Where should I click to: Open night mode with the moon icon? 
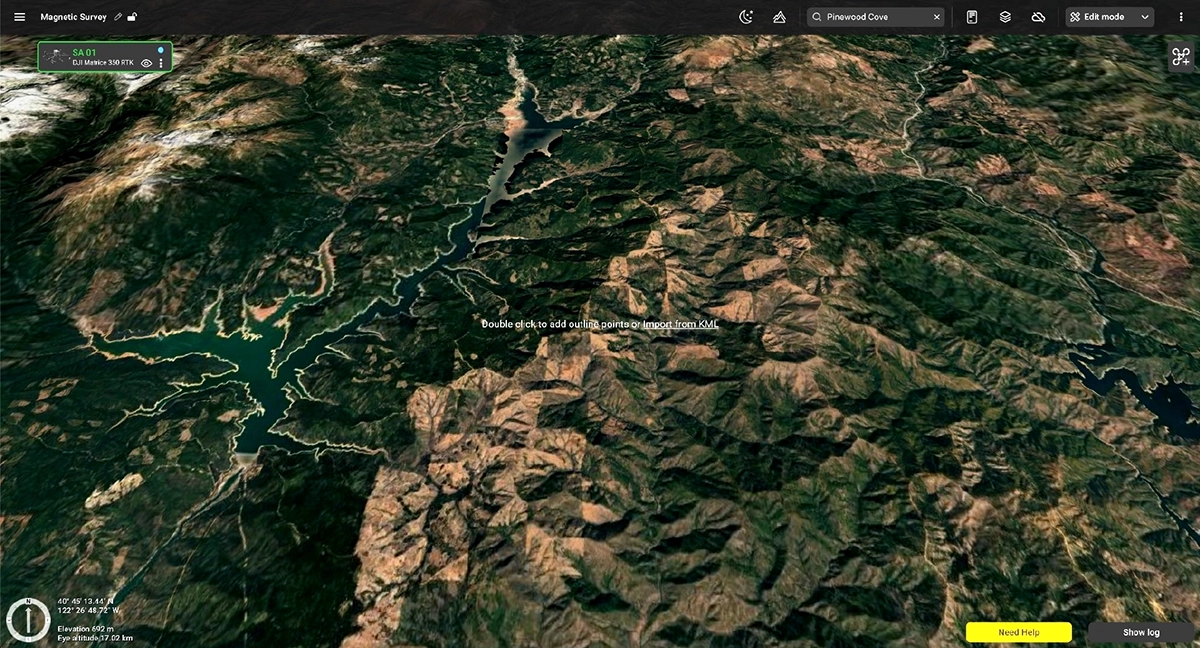745,17
